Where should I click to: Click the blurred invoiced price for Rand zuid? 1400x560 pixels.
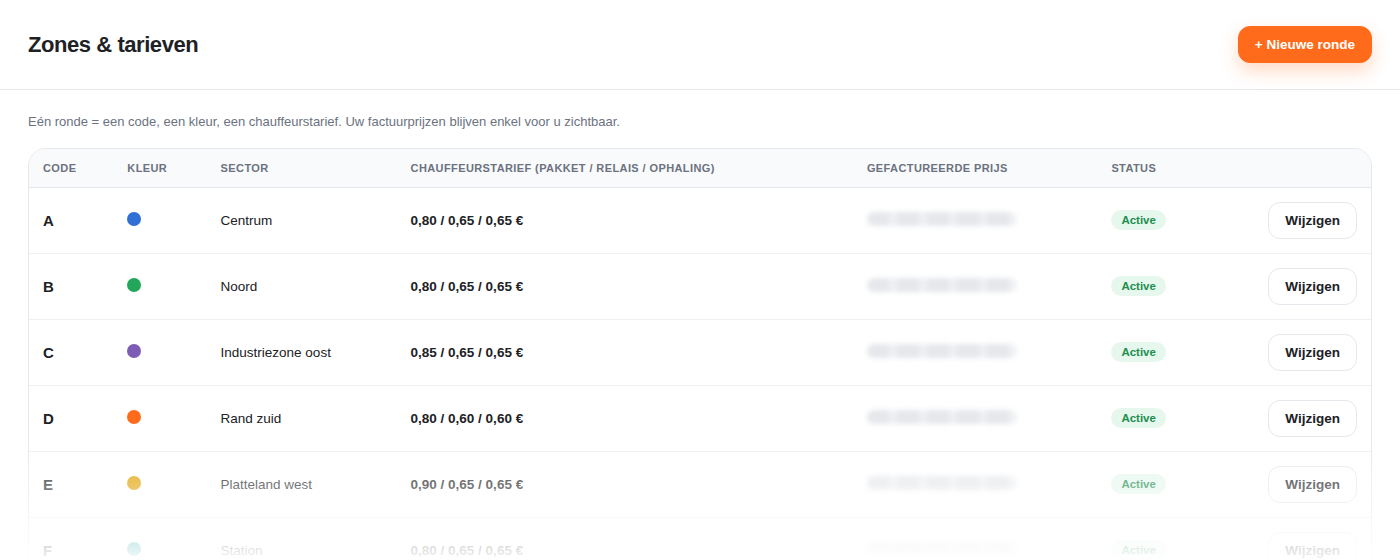click(940, 417)
